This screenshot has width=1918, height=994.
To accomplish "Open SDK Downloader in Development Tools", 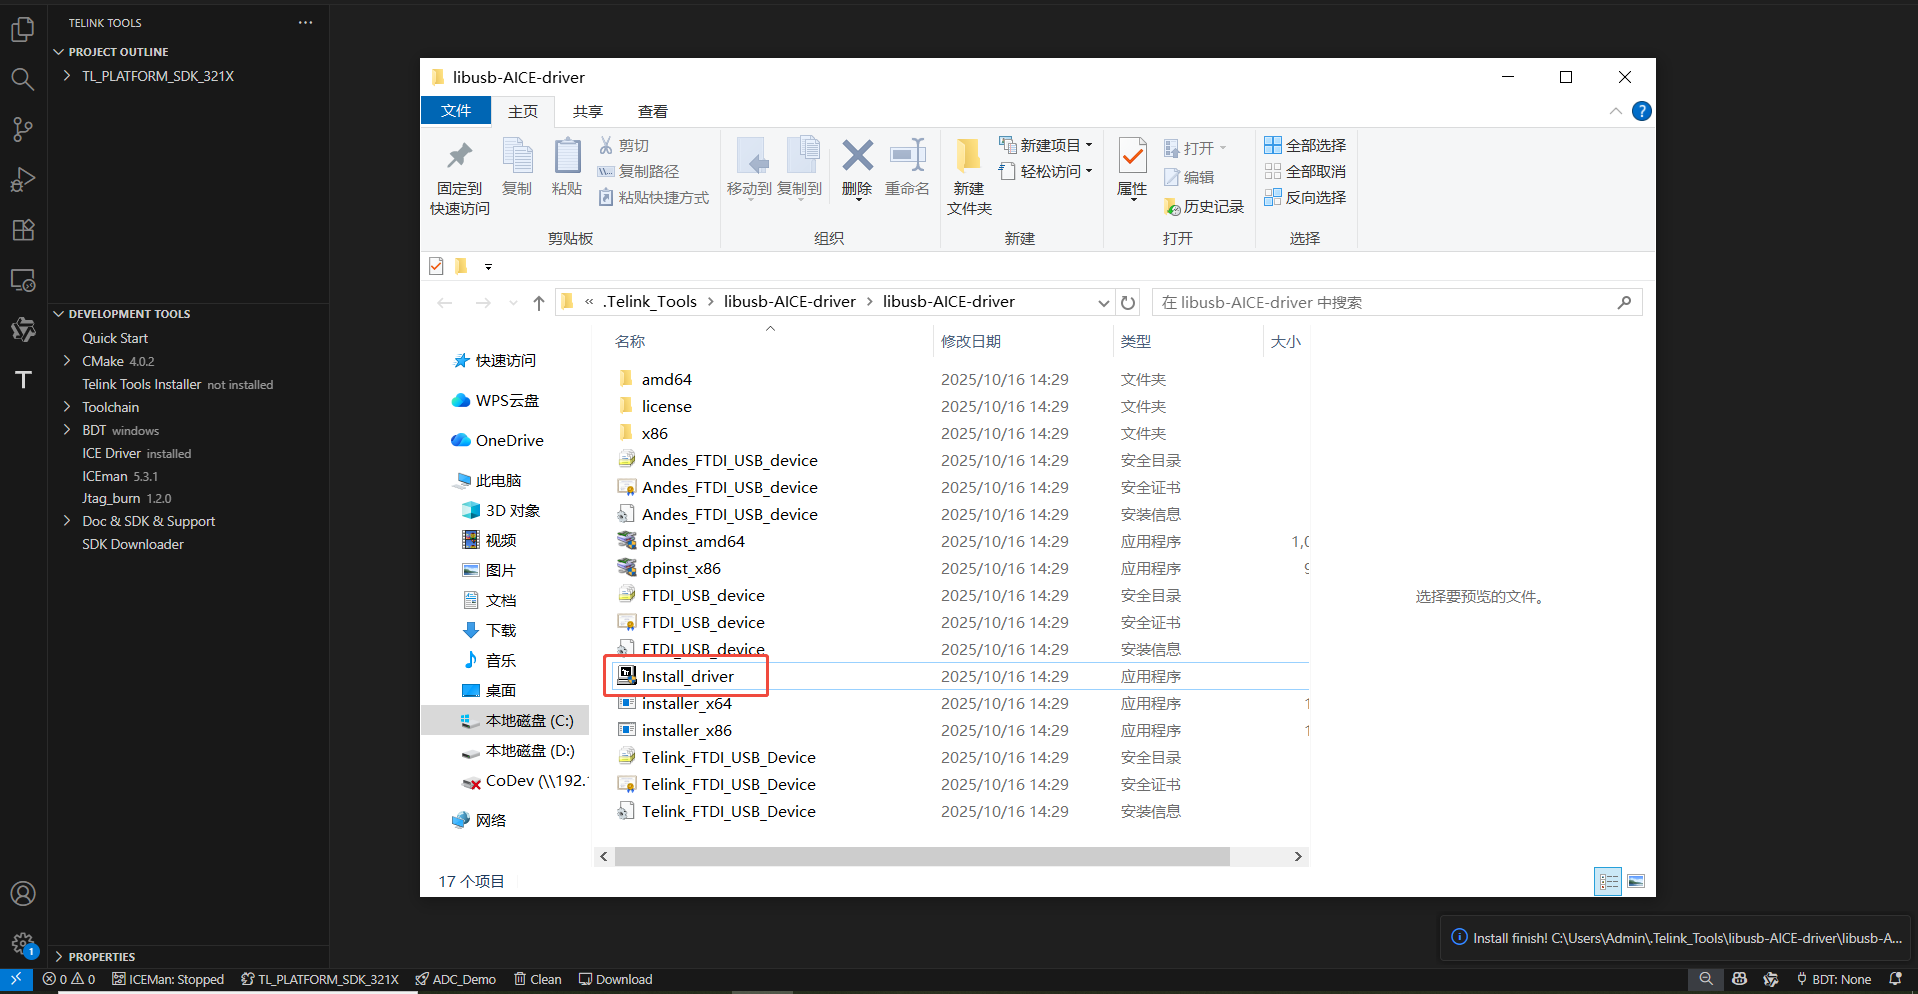I will tap(132, 544).
